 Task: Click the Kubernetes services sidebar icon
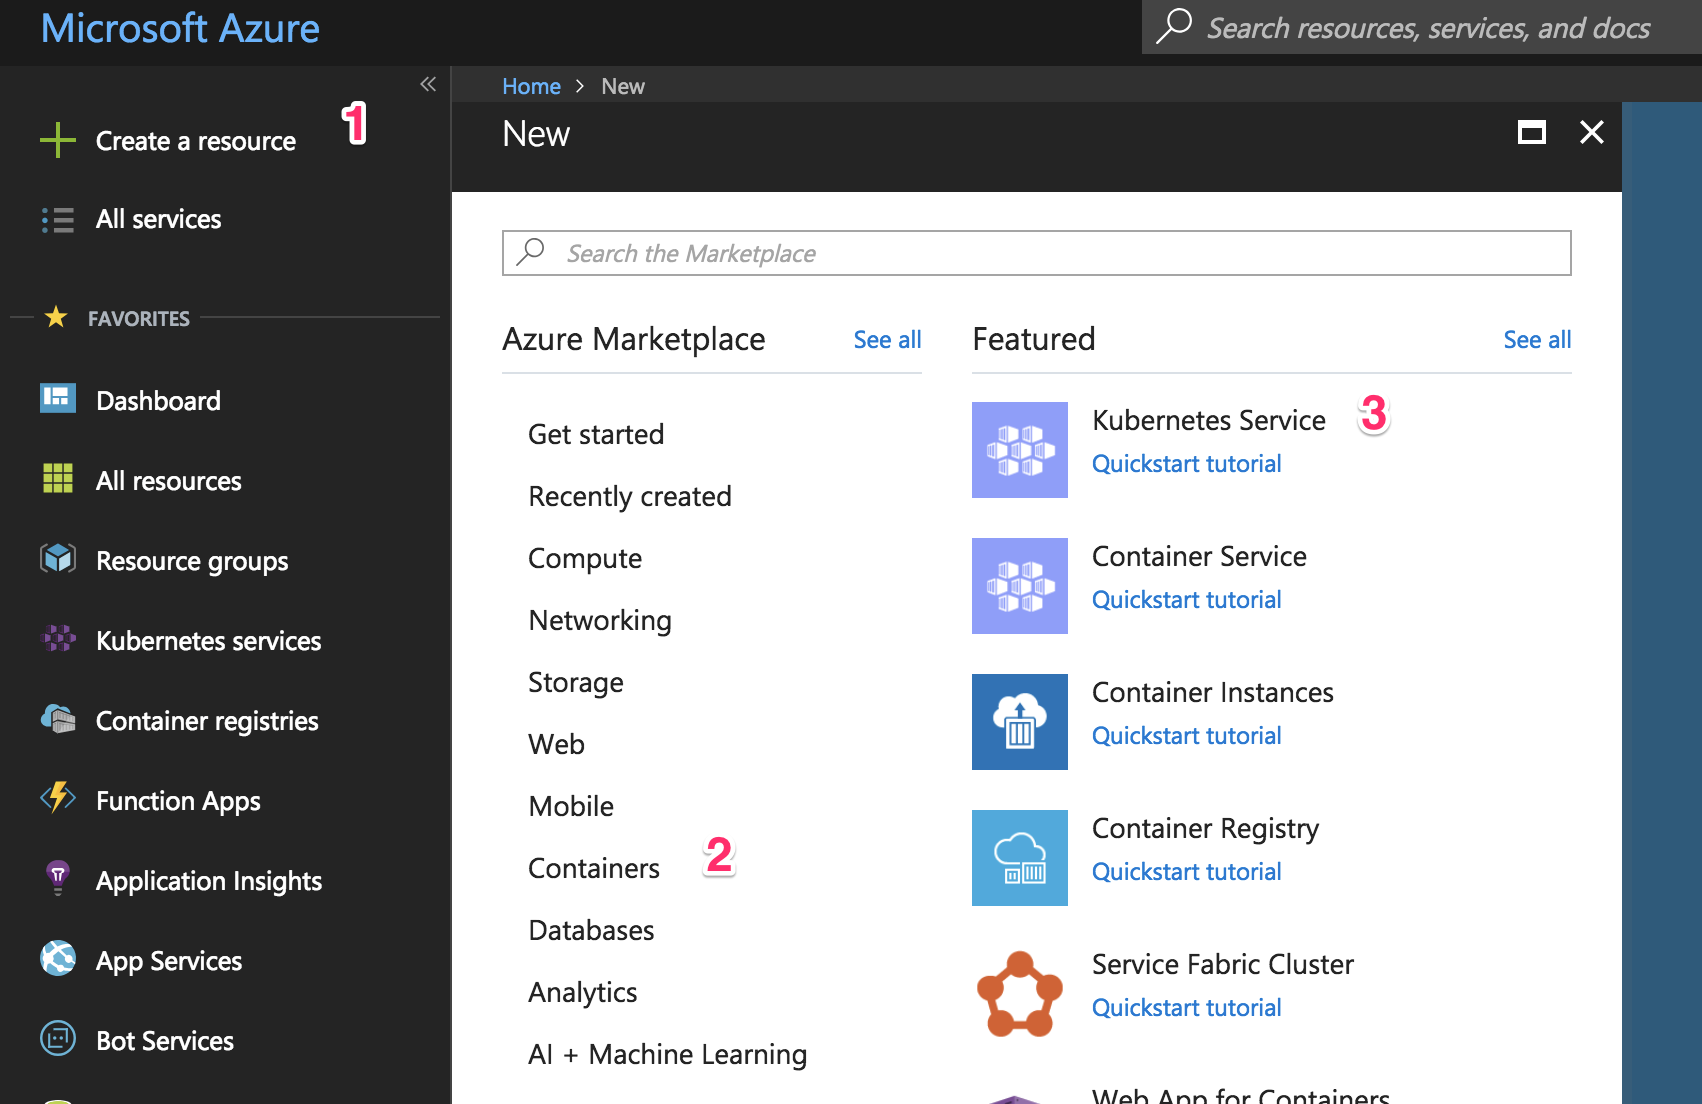coord(58,638)
